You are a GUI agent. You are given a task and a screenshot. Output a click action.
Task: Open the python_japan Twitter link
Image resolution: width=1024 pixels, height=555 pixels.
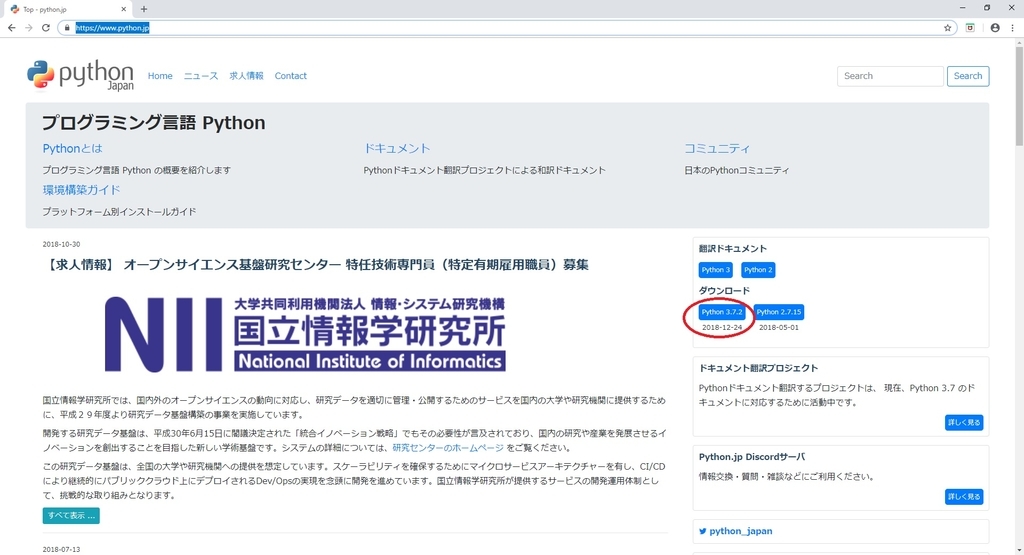point(741,531)
